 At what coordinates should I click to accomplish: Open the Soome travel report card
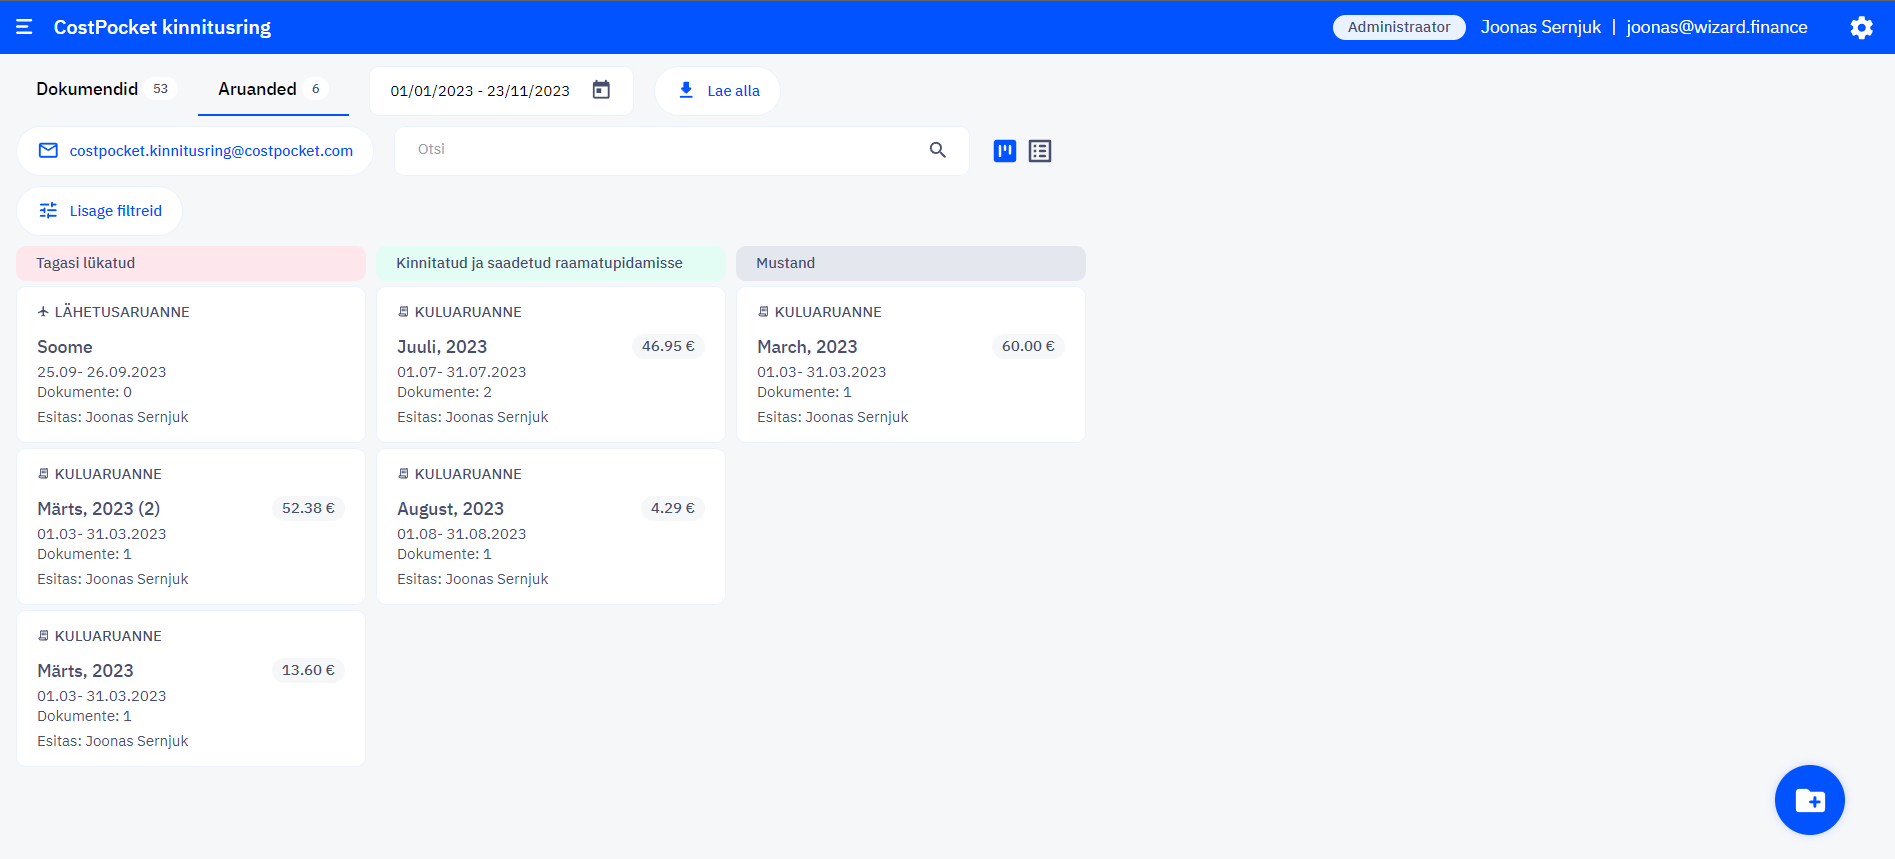(191, 365)
